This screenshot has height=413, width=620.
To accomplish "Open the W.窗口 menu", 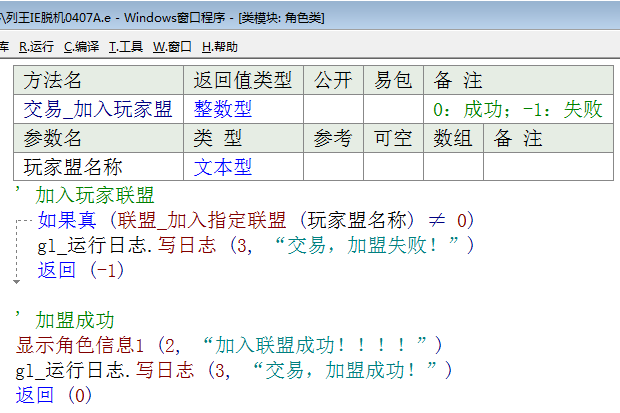I will tap(172, 46).
